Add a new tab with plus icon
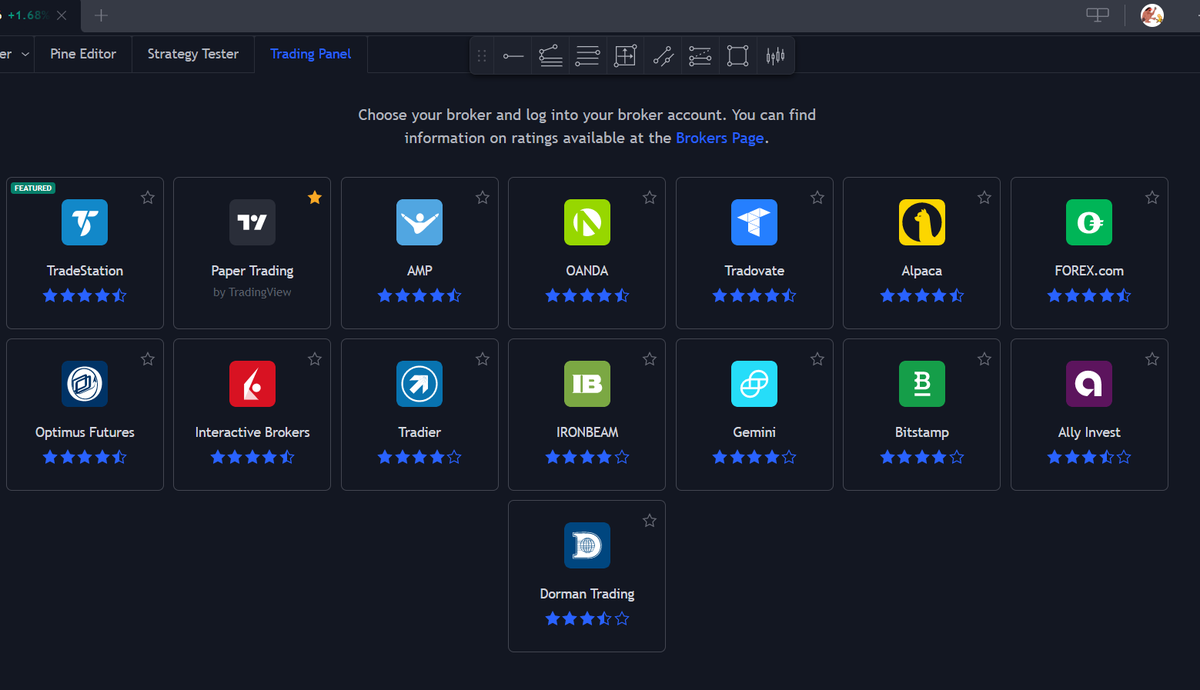Viewport: 1200px width, 690px height. pos(101,15)
